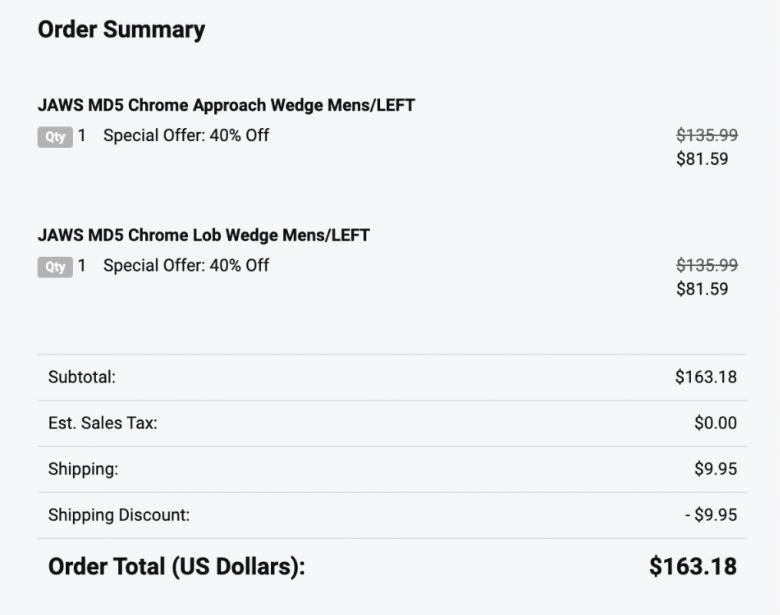Click Approach Wedge Special Offer 40% Off text
Viewport: 780px width, 615px height.
point(186,135)
